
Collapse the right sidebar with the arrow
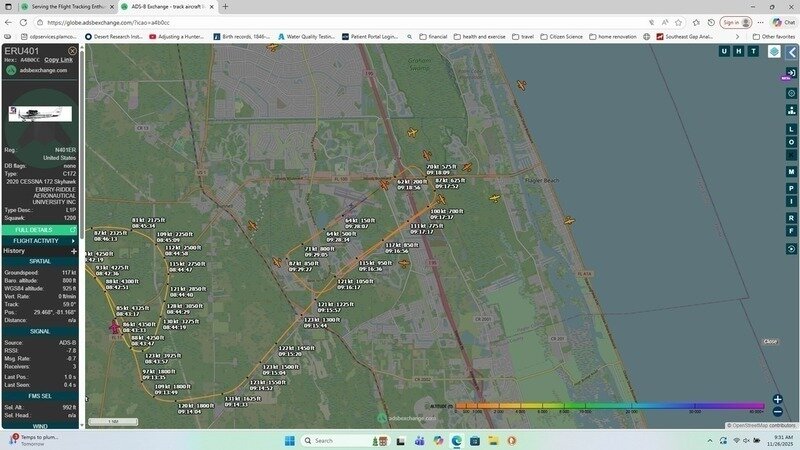(791, 51)
